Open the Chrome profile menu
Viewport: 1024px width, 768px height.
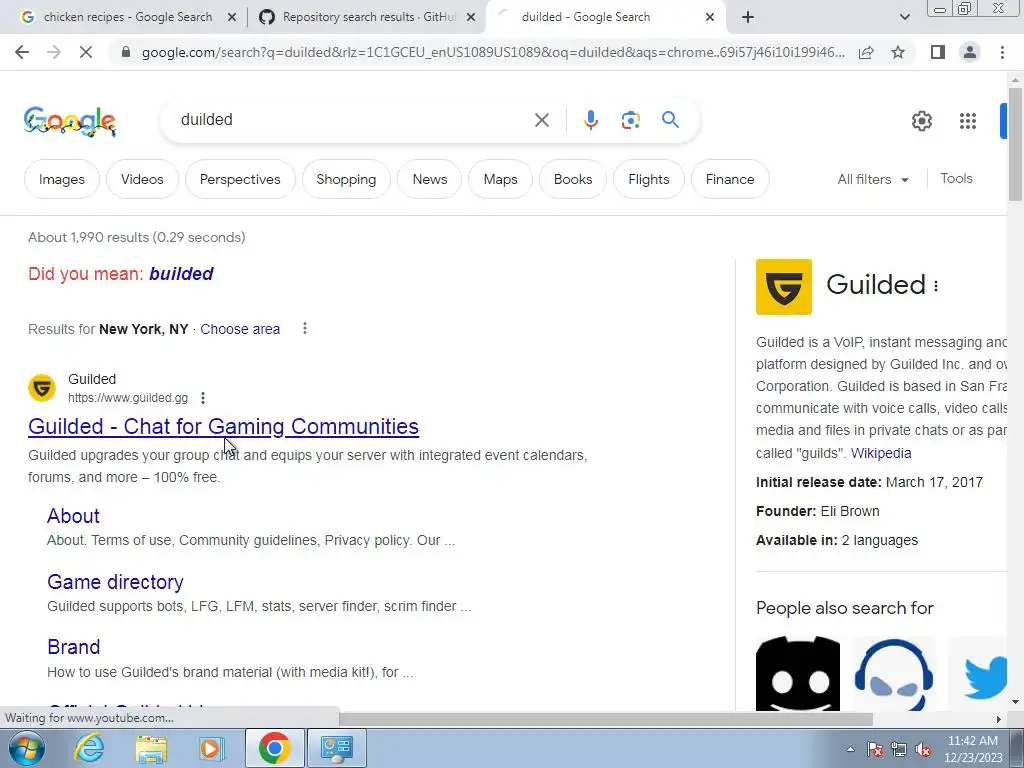click(970, 52)
